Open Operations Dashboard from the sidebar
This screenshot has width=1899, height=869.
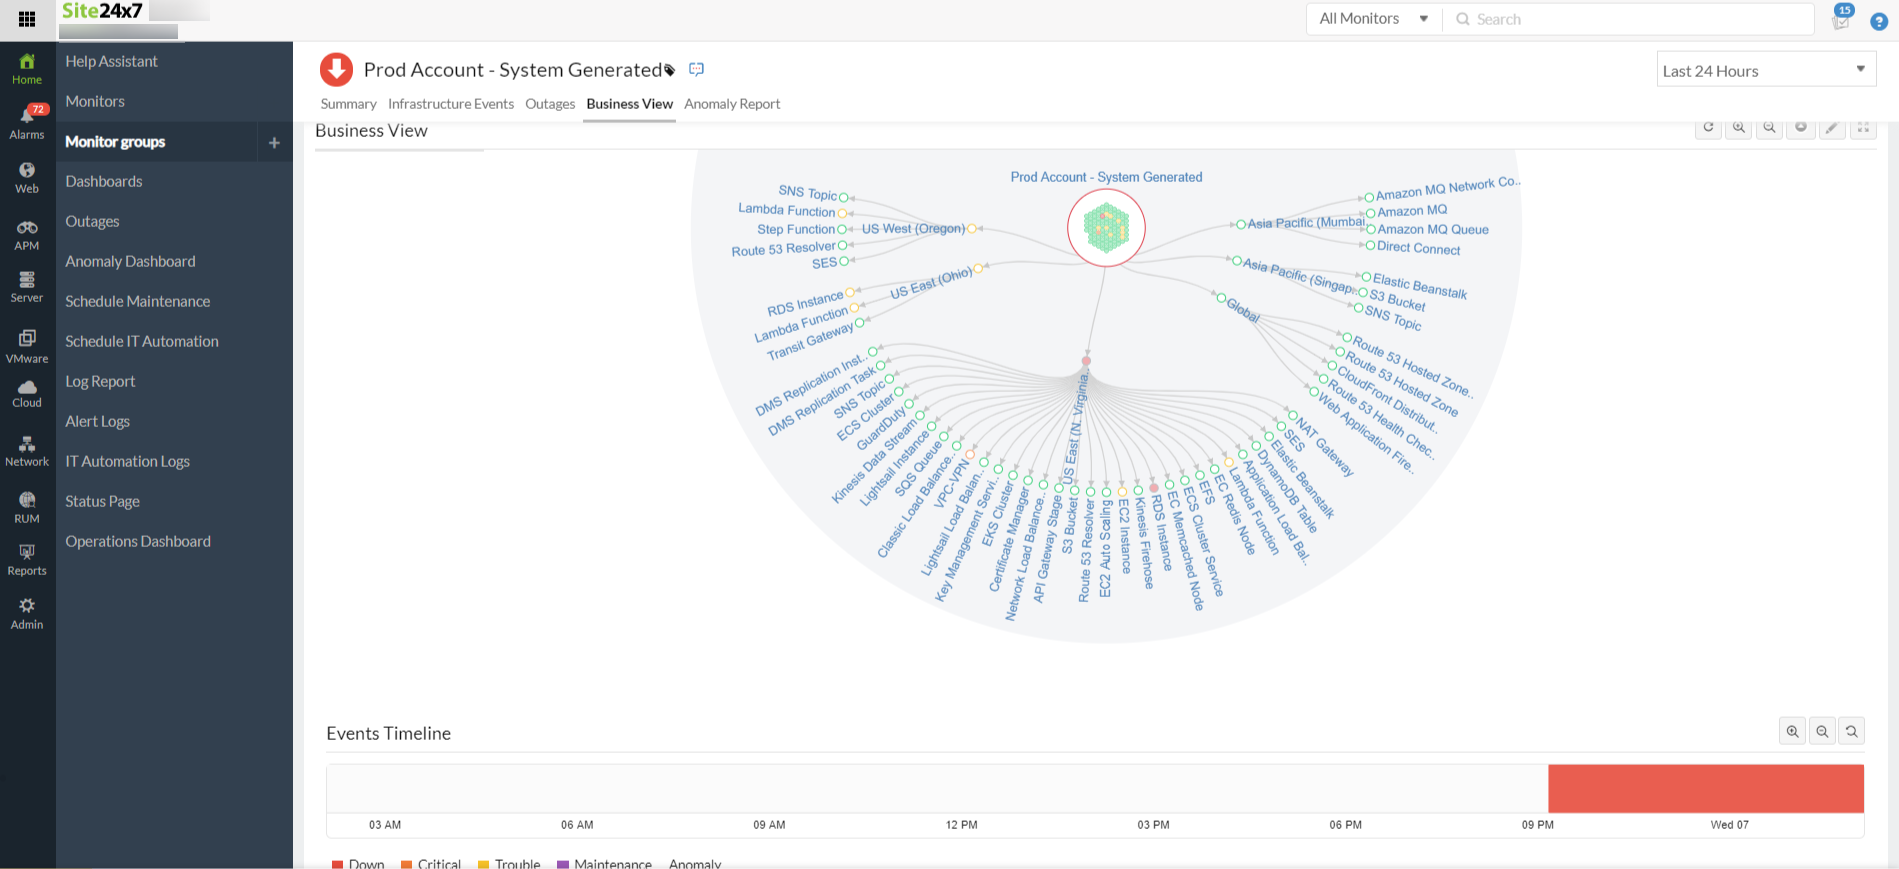138,541
